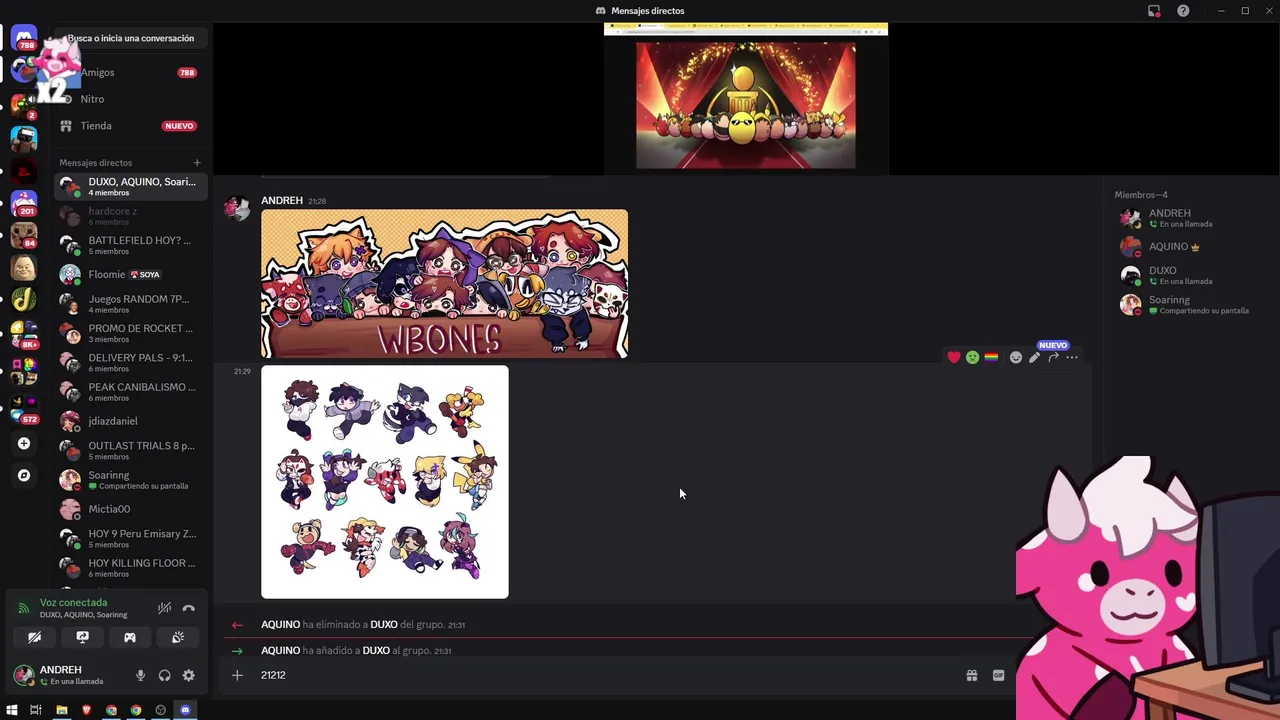
Task: Deafen with the headphones icon
Action: coord(164,675)
